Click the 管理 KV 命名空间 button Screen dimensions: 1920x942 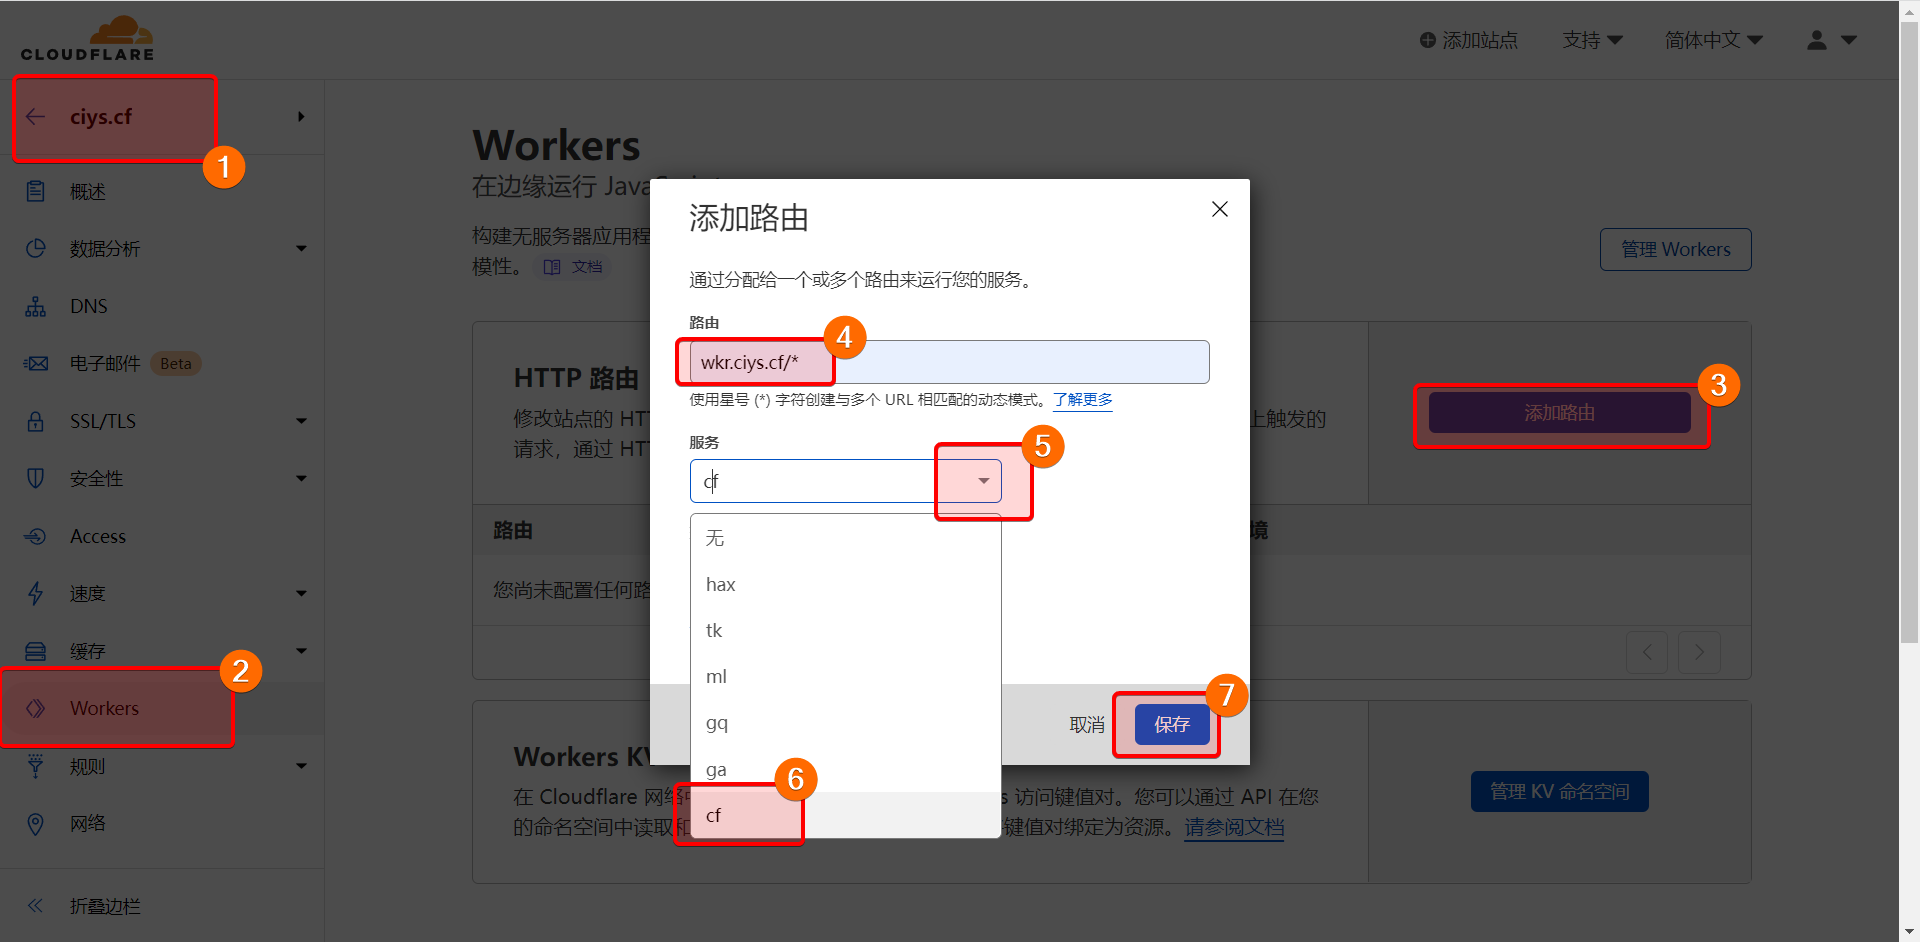(1559, 791)
